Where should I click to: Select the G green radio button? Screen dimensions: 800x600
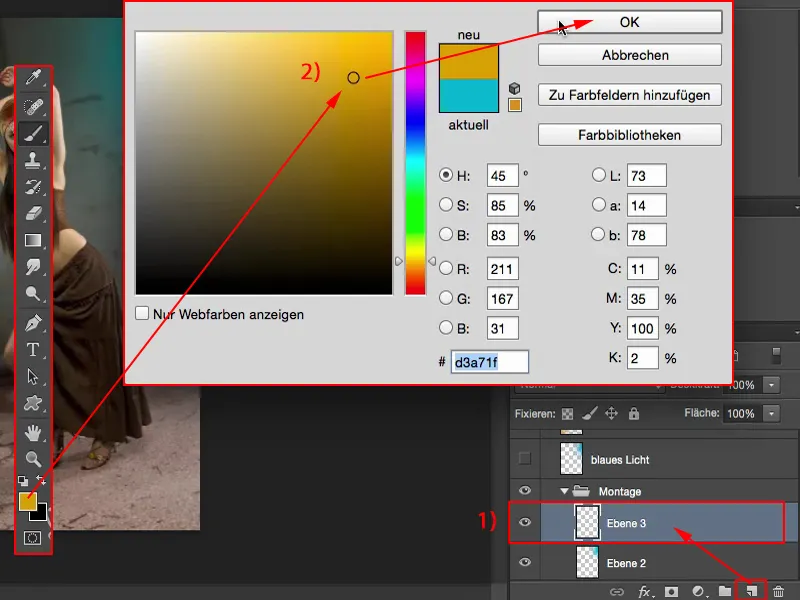[446, 297]
